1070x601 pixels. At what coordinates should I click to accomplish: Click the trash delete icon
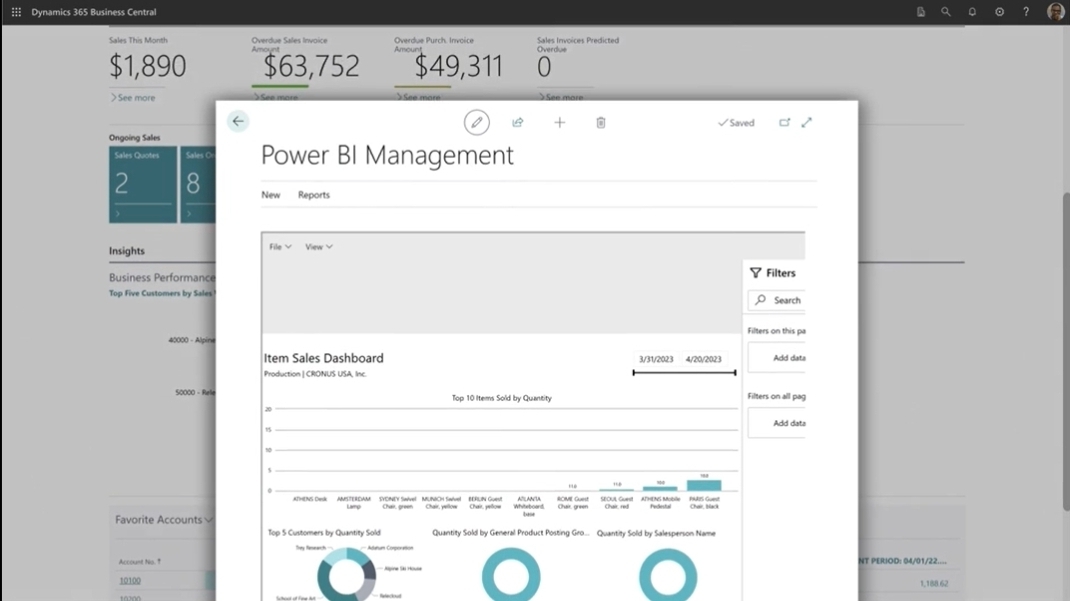click(x=601, y=122)
